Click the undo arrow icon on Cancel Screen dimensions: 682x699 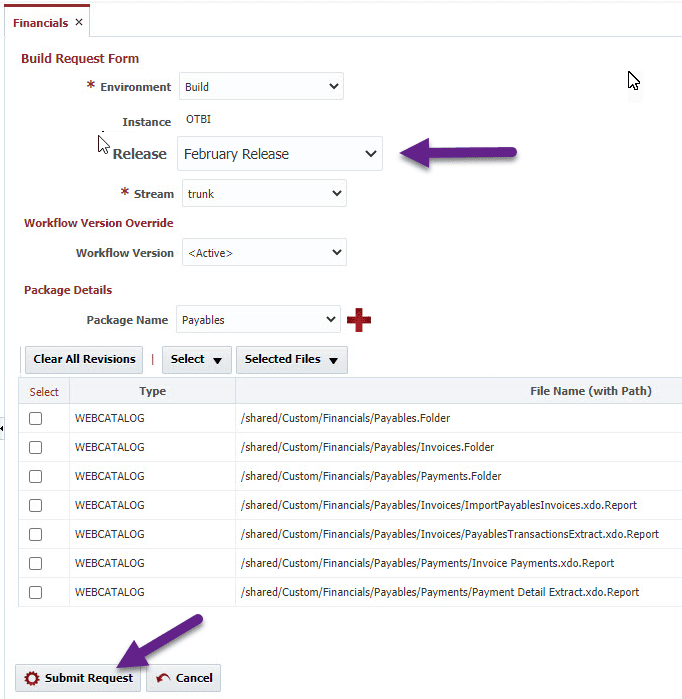tap(163, 678)
